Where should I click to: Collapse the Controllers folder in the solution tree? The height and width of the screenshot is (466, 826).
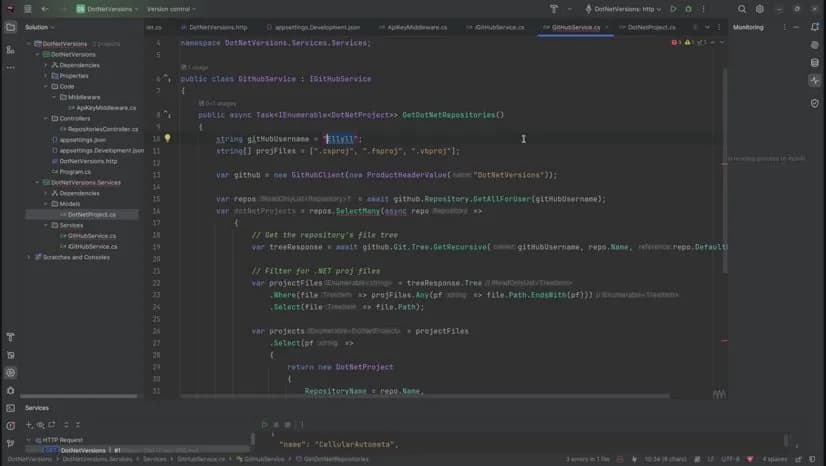coord(46,118)
